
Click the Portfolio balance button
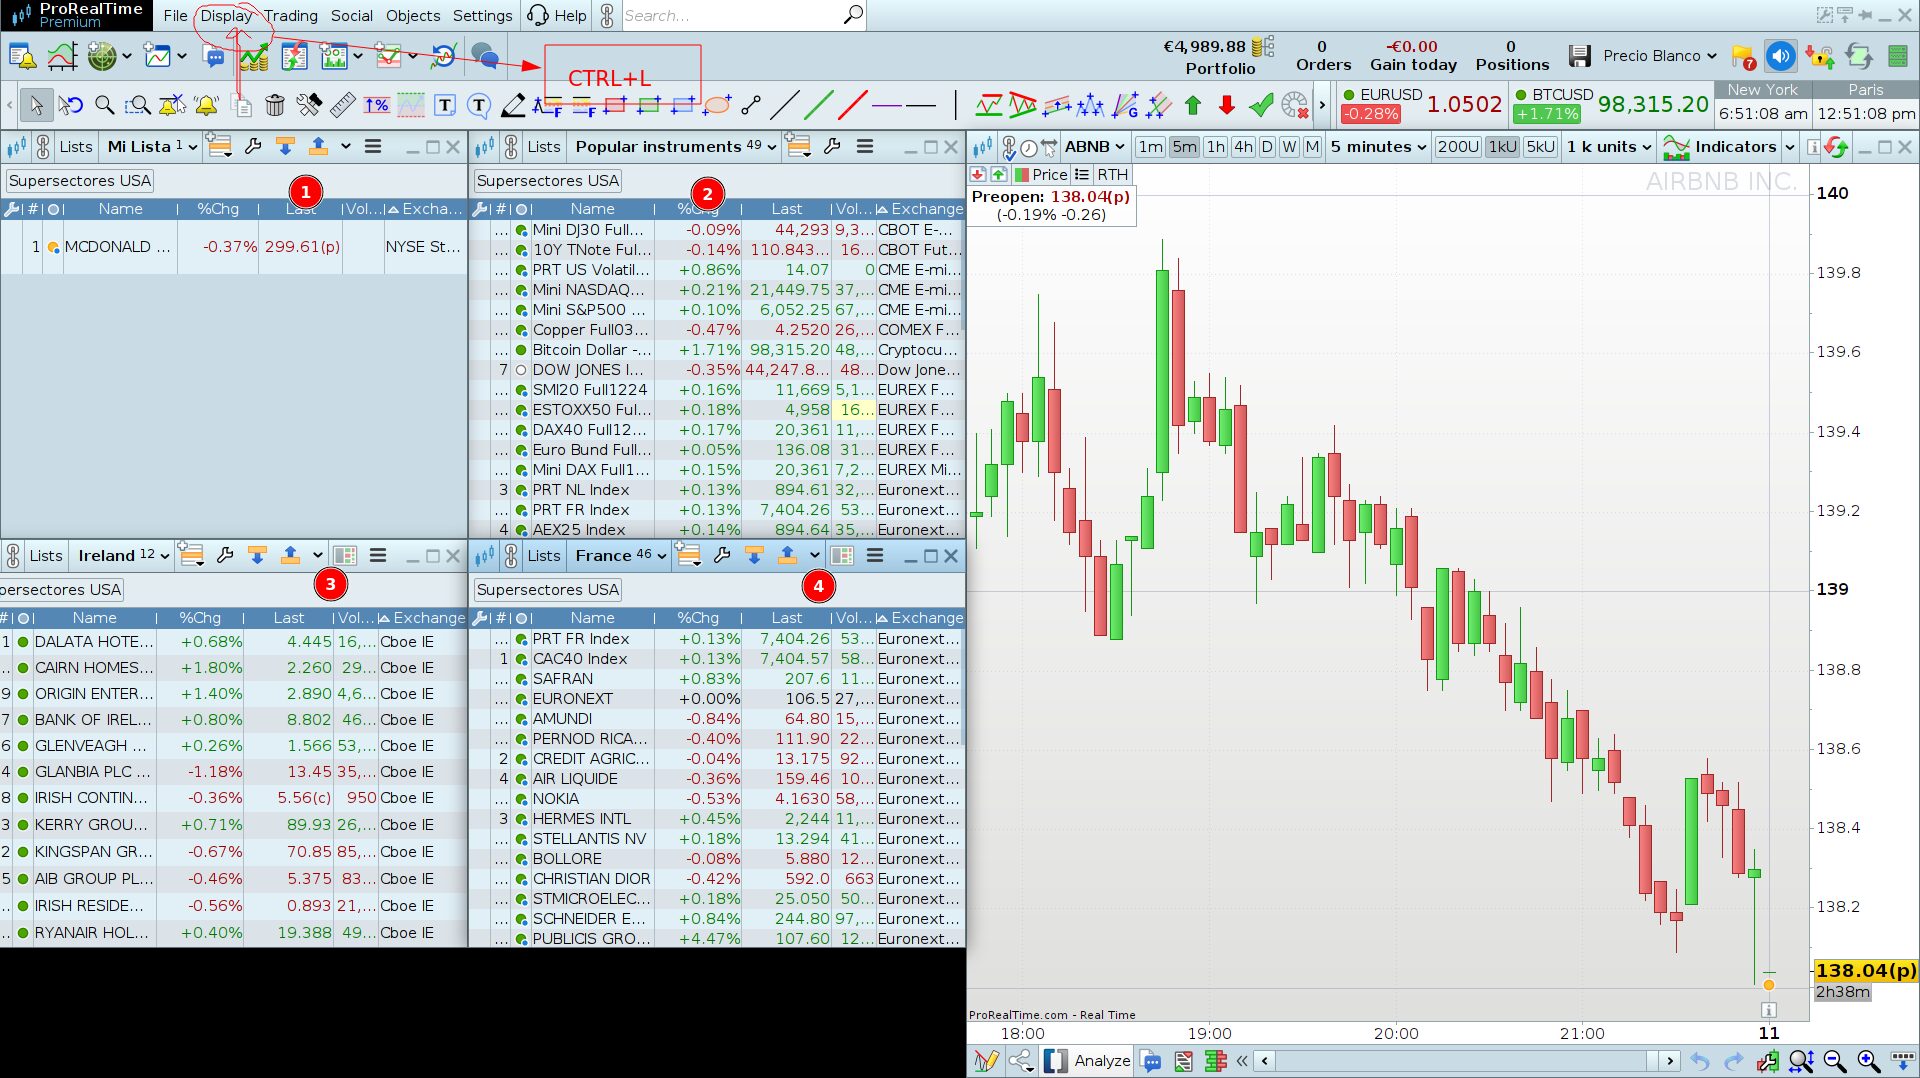(1219, 57)
